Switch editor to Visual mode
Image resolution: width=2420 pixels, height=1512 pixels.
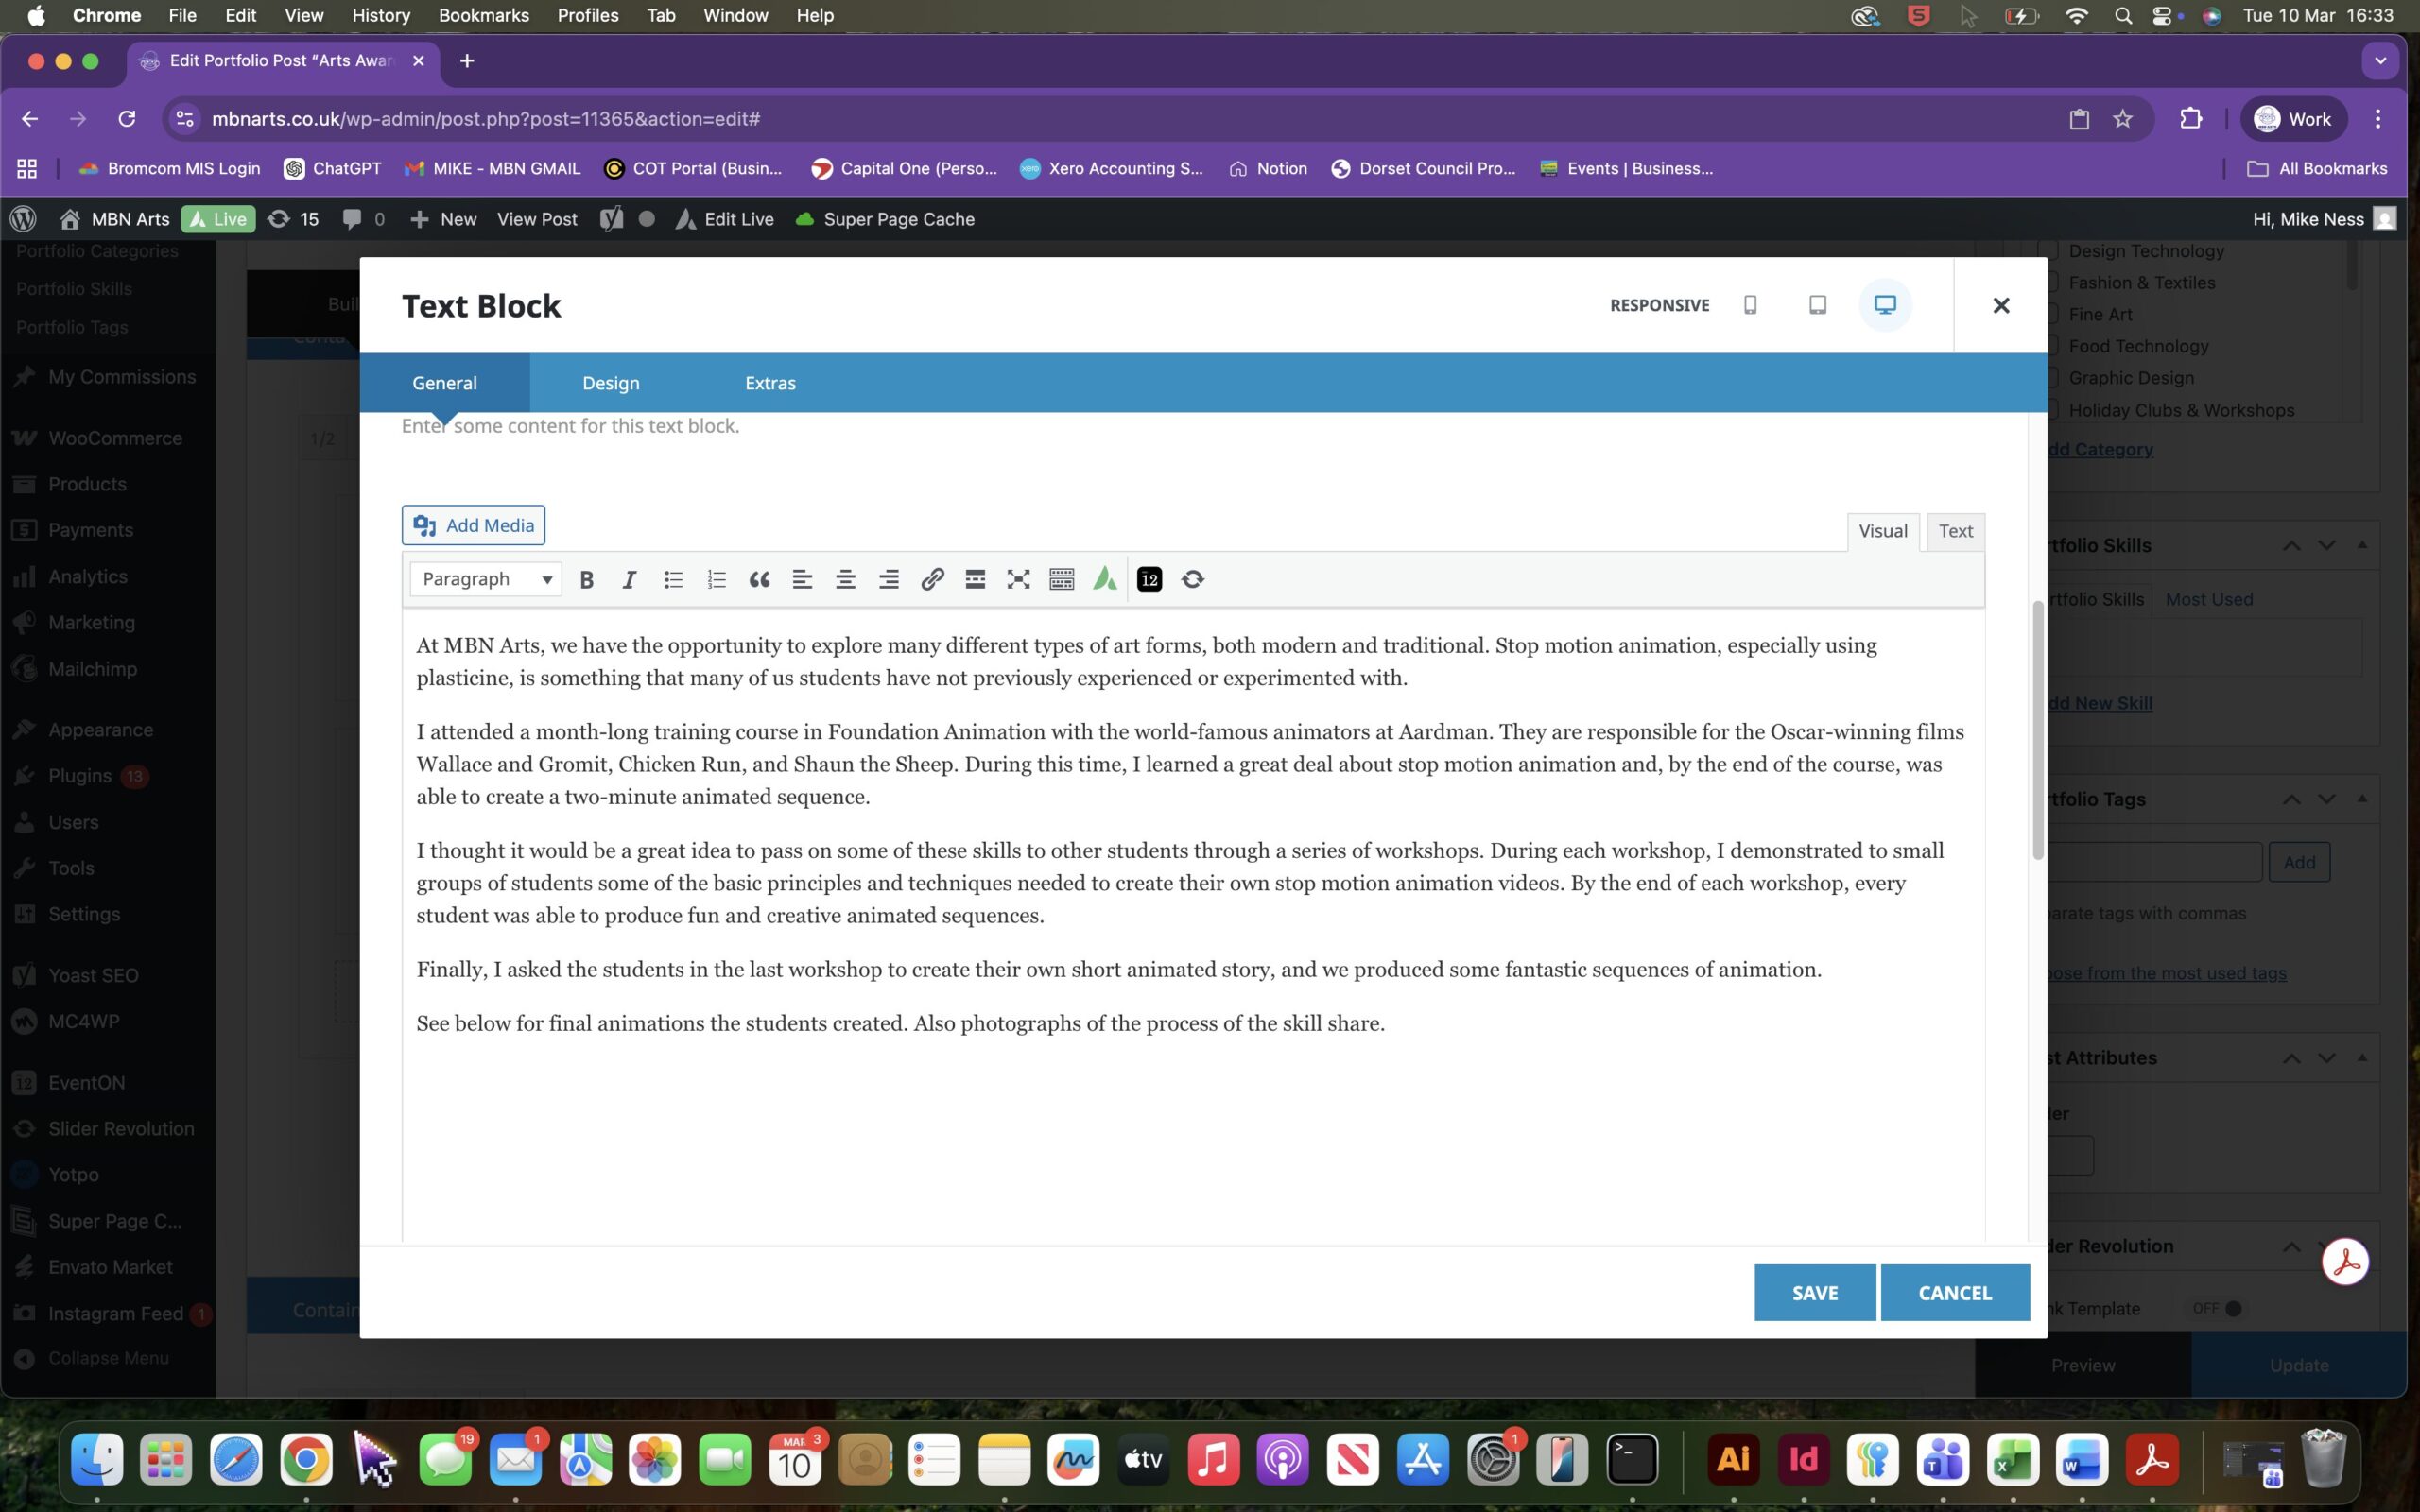point(1882,531)
